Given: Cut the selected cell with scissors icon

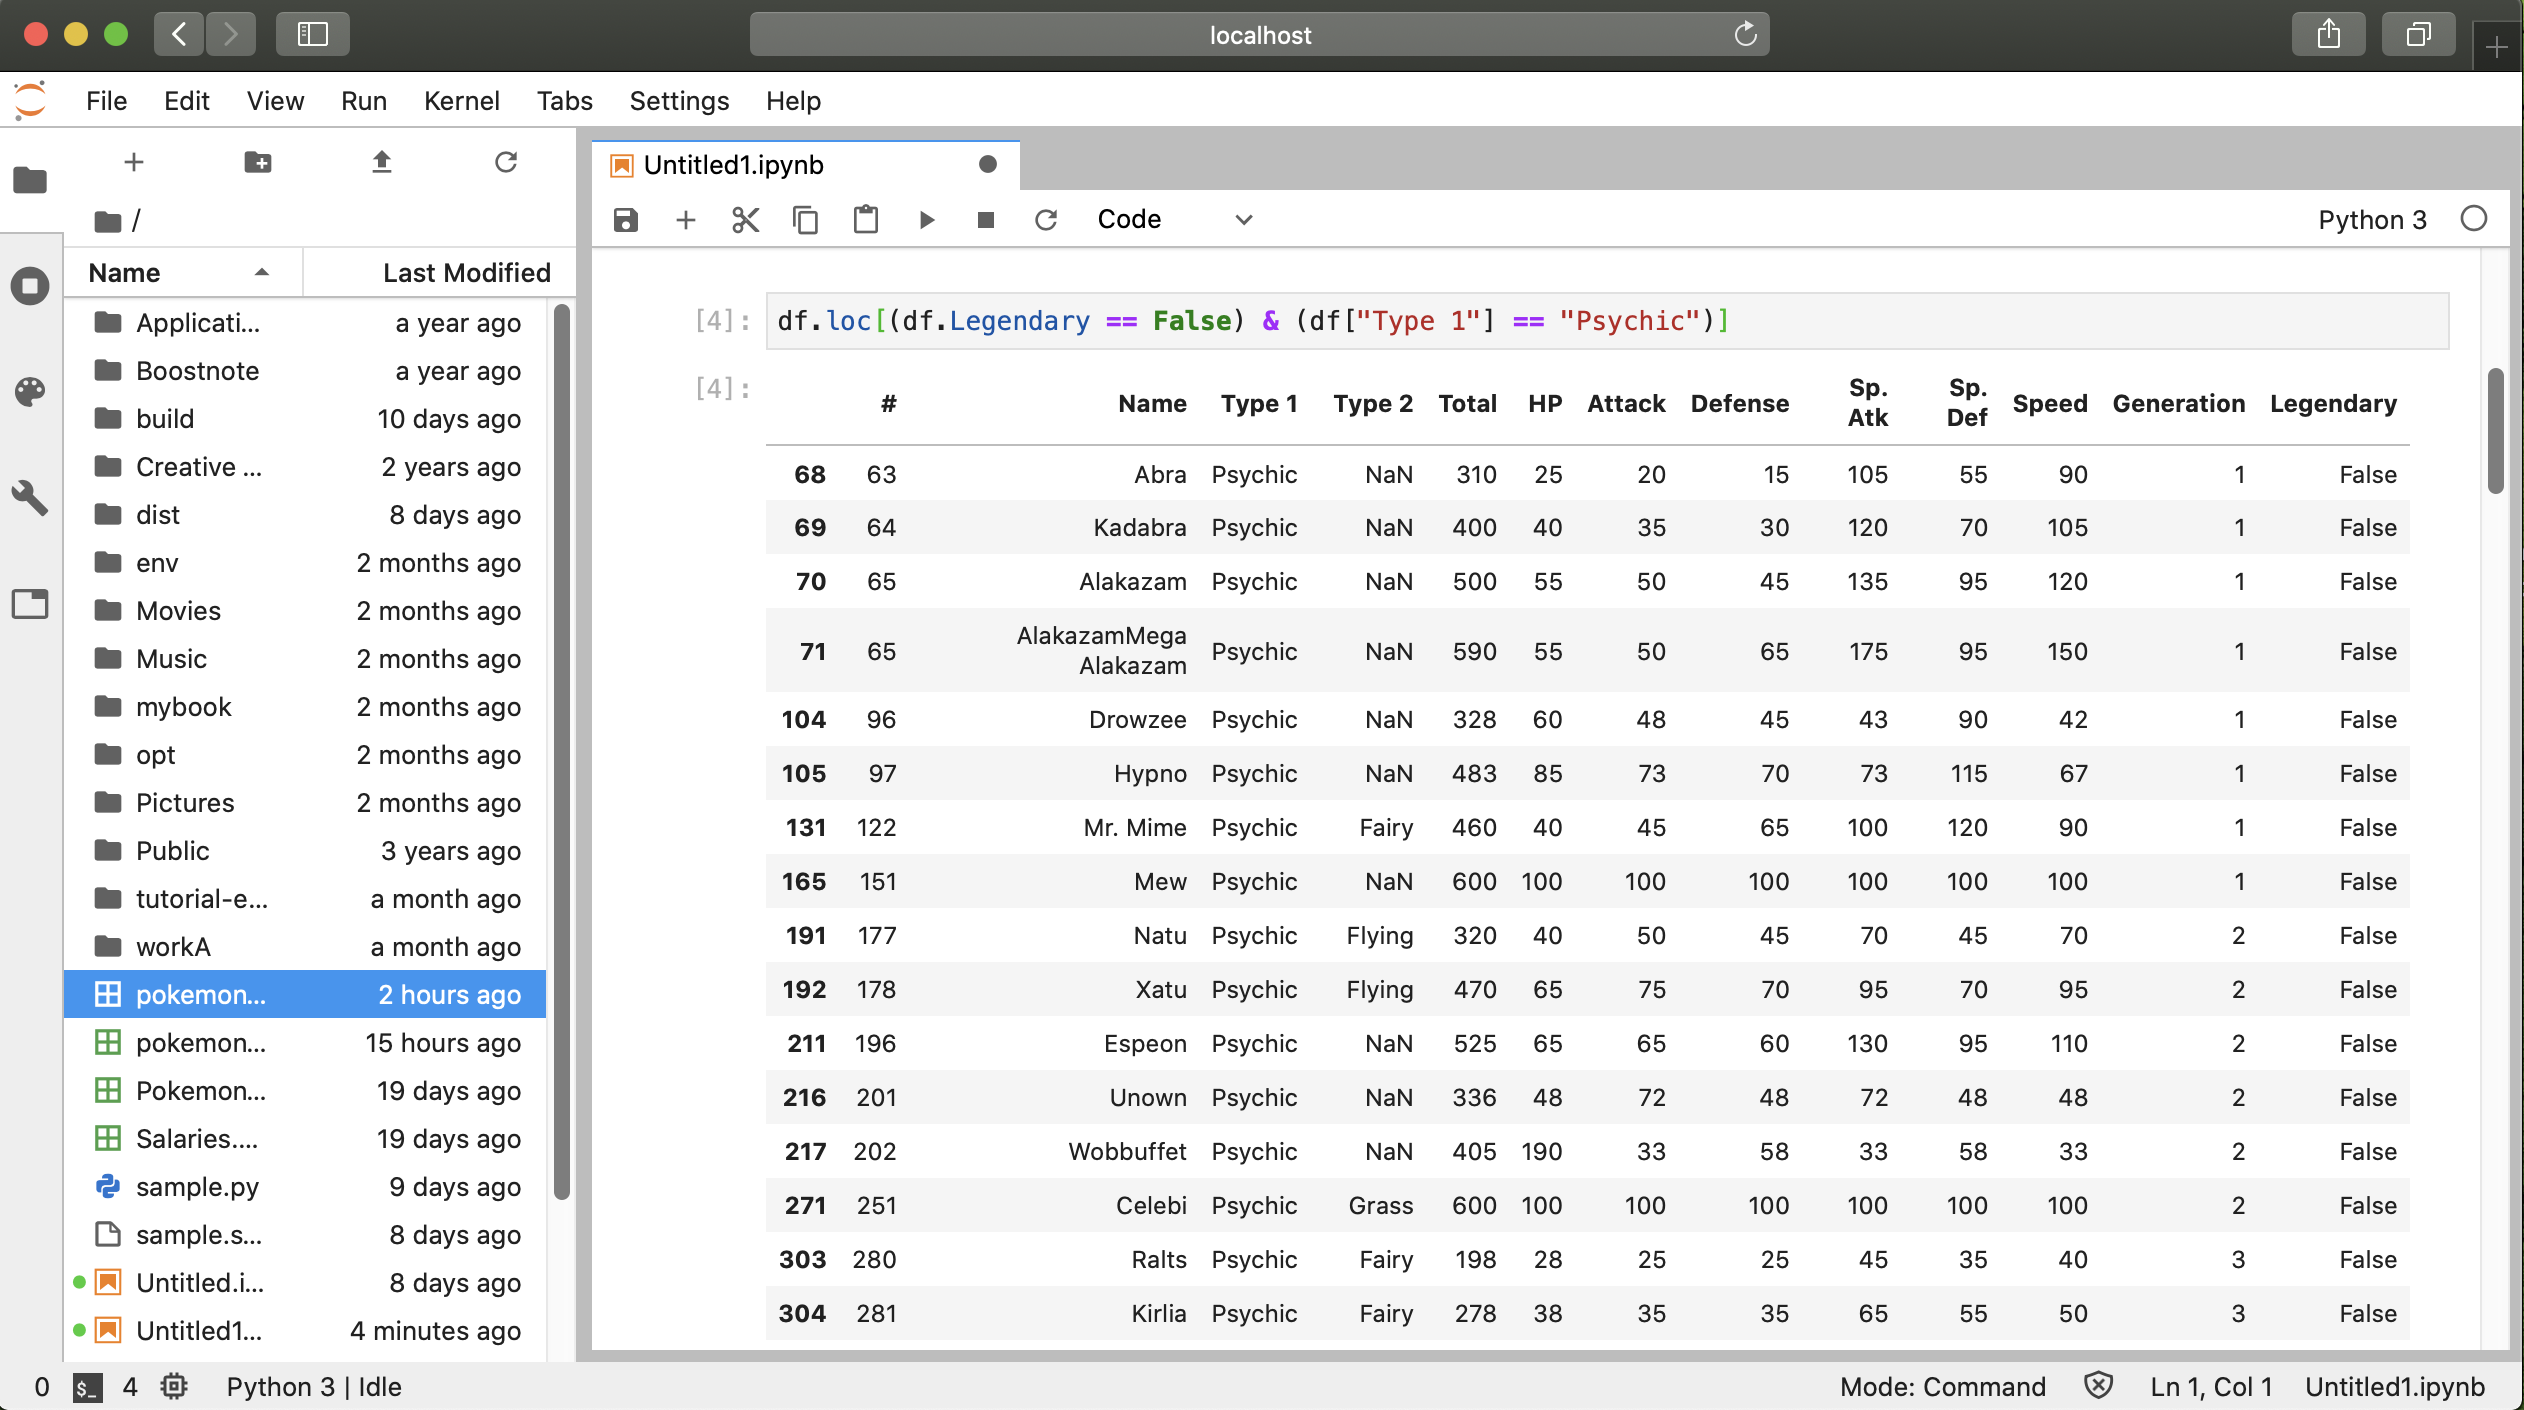Looking at the screenshot, I should click(x=746, y=220).
